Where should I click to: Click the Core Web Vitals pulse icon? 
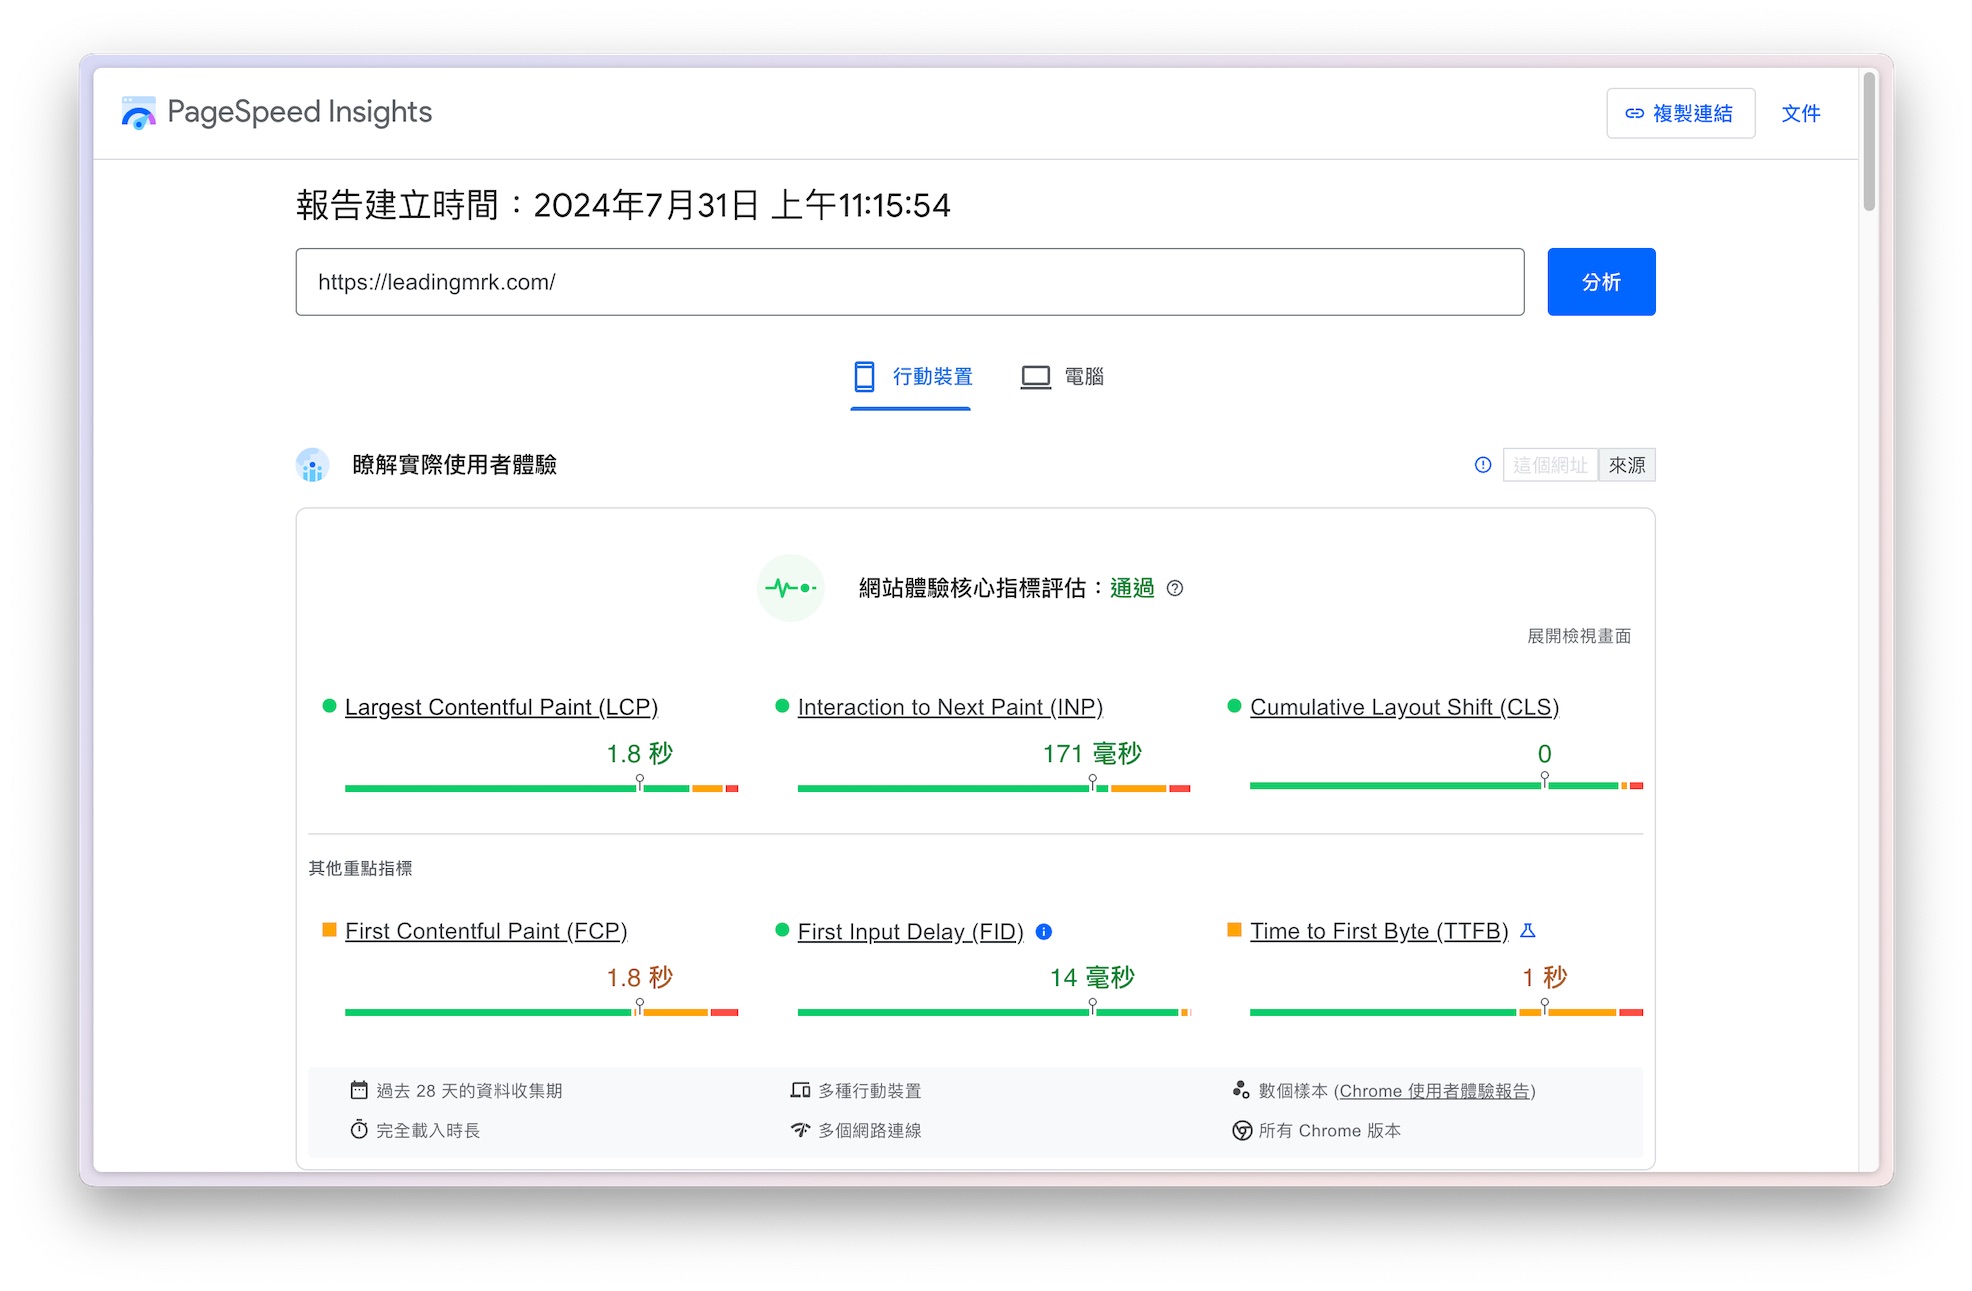790,588
